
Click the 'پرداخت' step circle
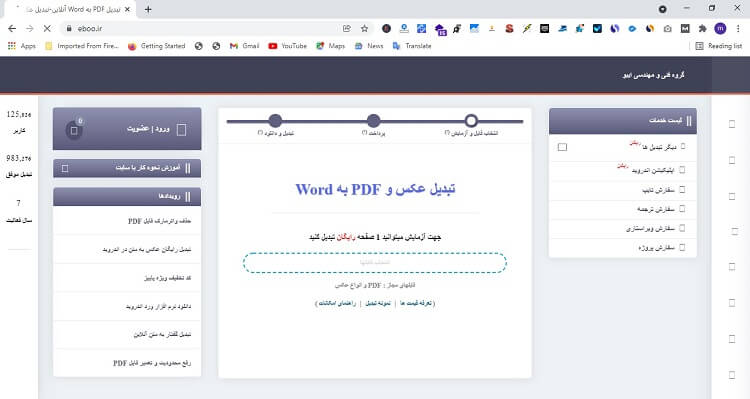point(374,121)
